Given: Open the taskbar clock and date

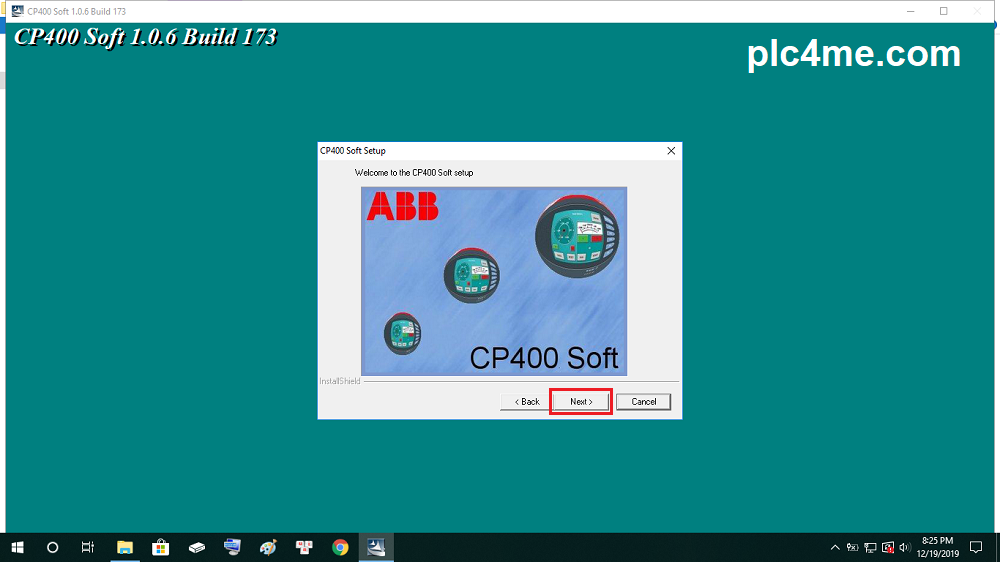Looking at the screenshot, I should 938,547.
